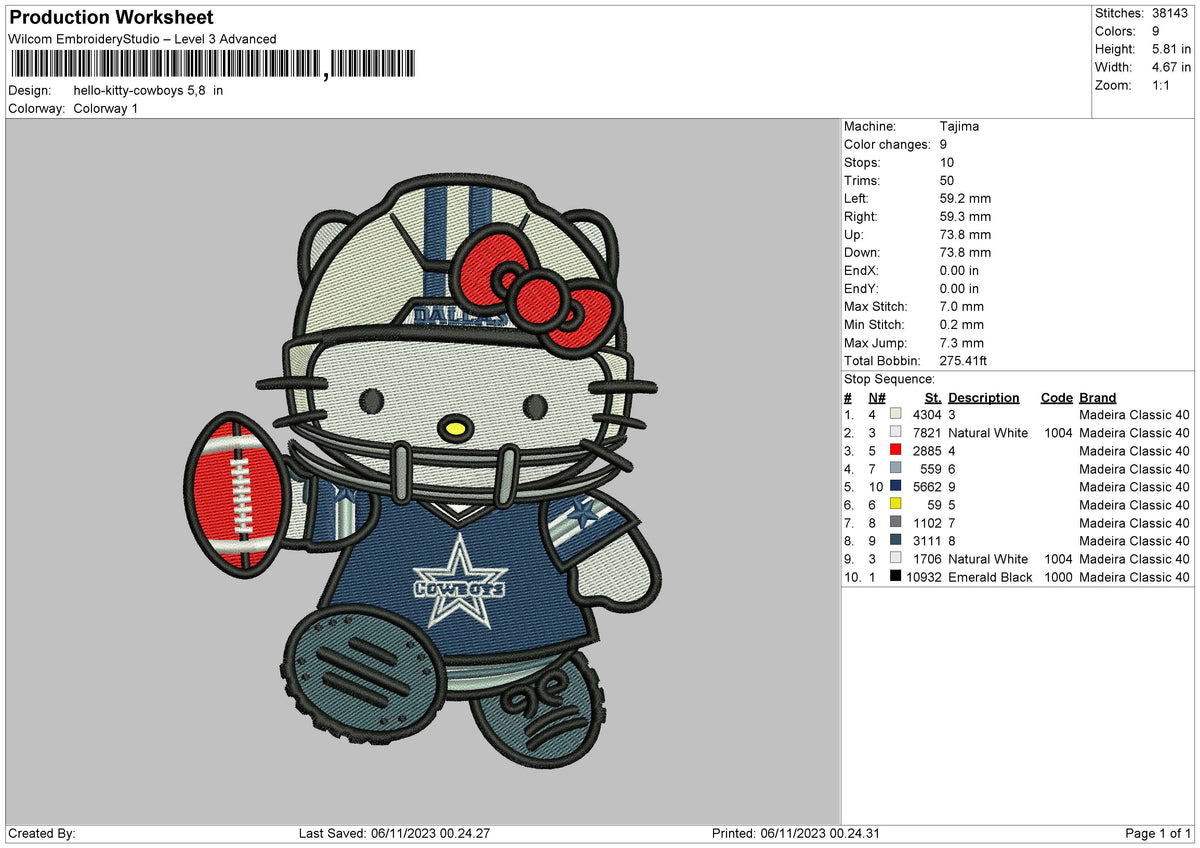This screenshot has height=848, width=1200.
Task: Click the barcode under the software title
Action: pos(215,65)
